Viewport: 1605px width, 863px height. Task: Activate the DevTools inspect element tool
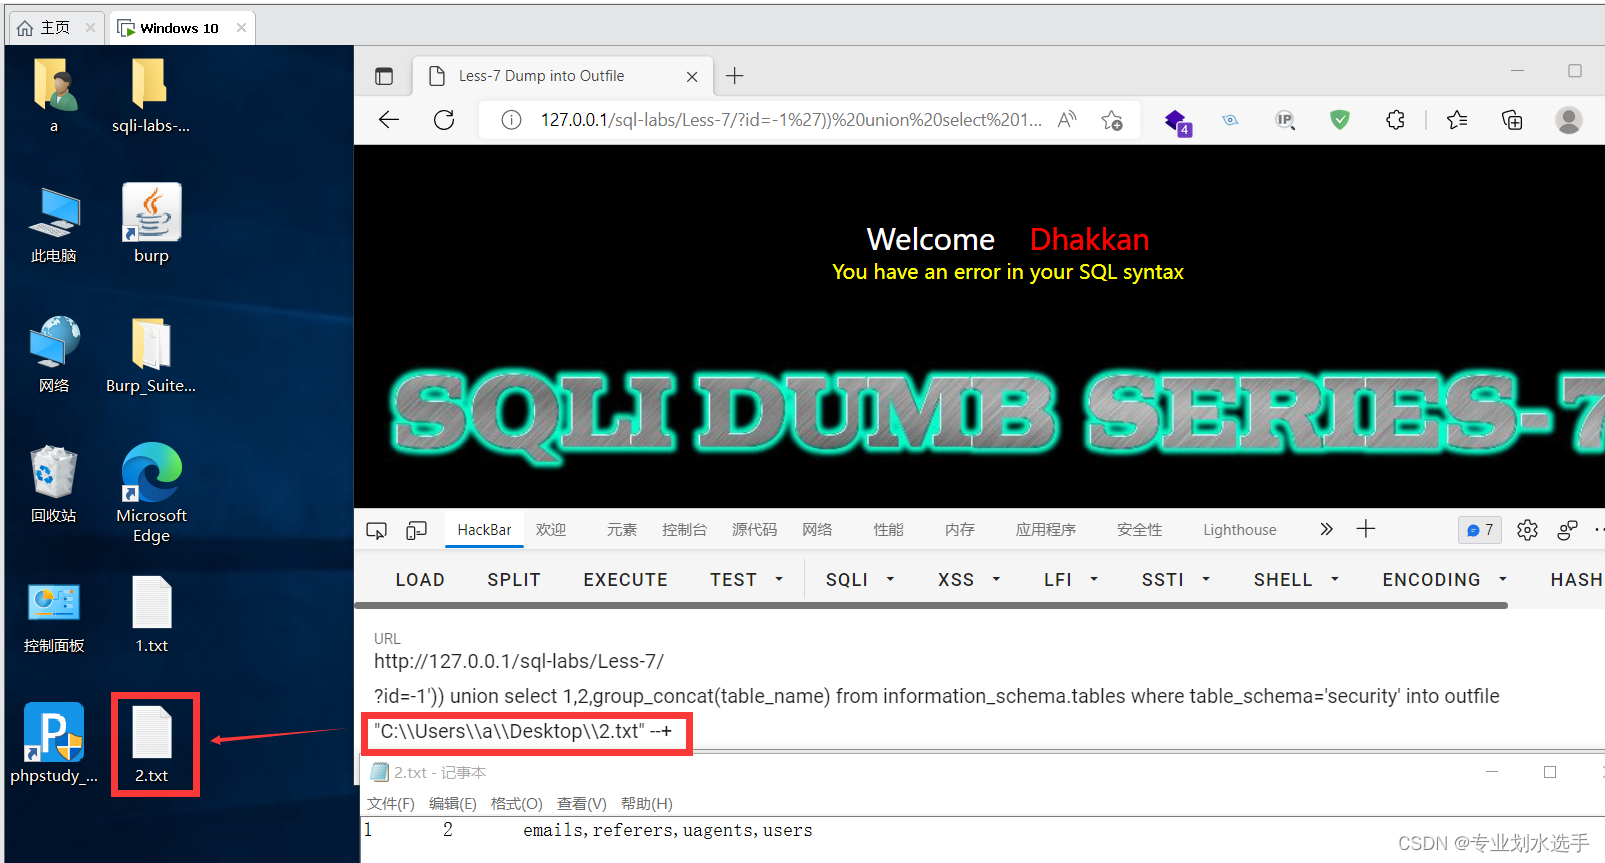376,530
